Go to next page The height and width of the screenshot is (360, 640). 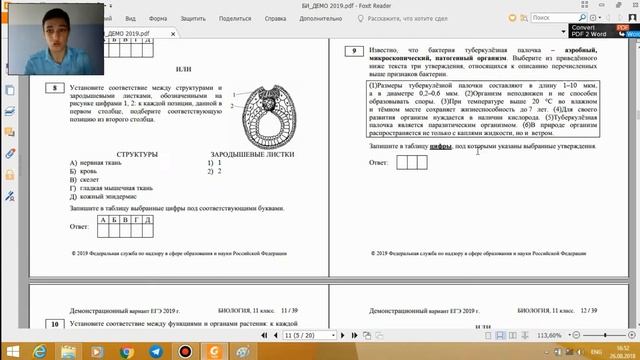point(342,335)
